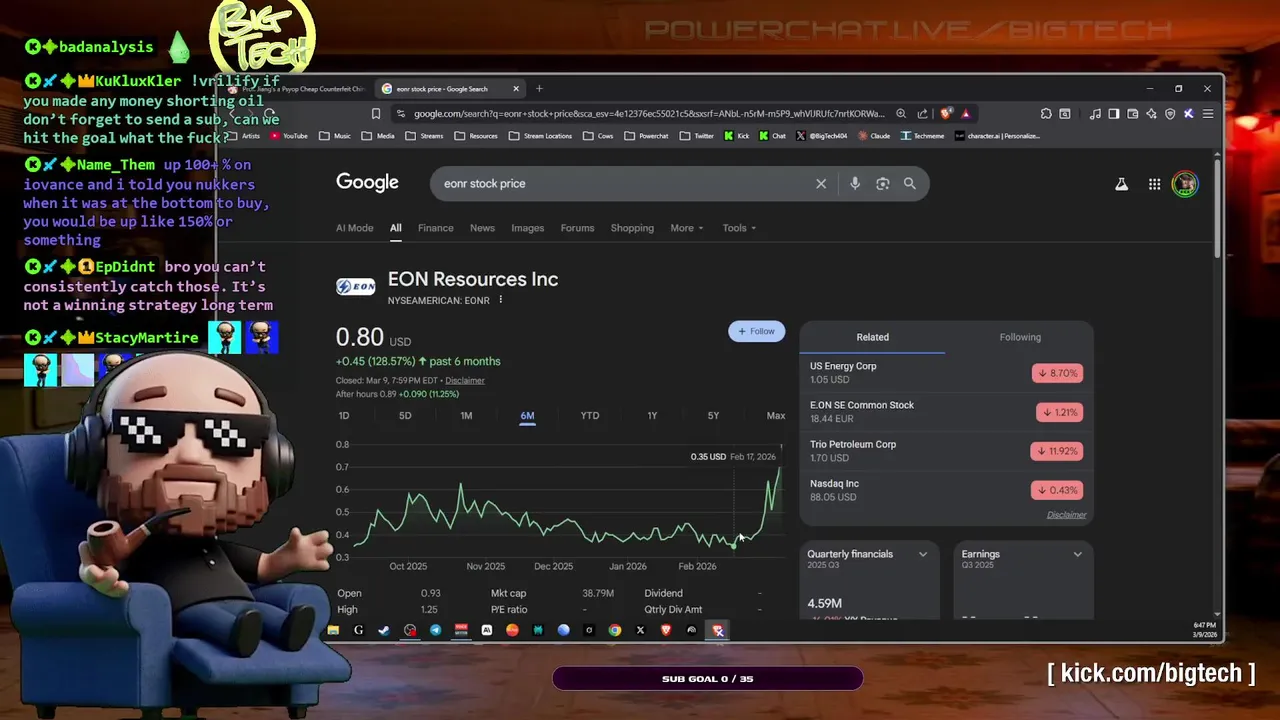1280x720 pixels.
Task: Open more options next to NYSEAMERICAN: EONR
Action: coord(501,300)
